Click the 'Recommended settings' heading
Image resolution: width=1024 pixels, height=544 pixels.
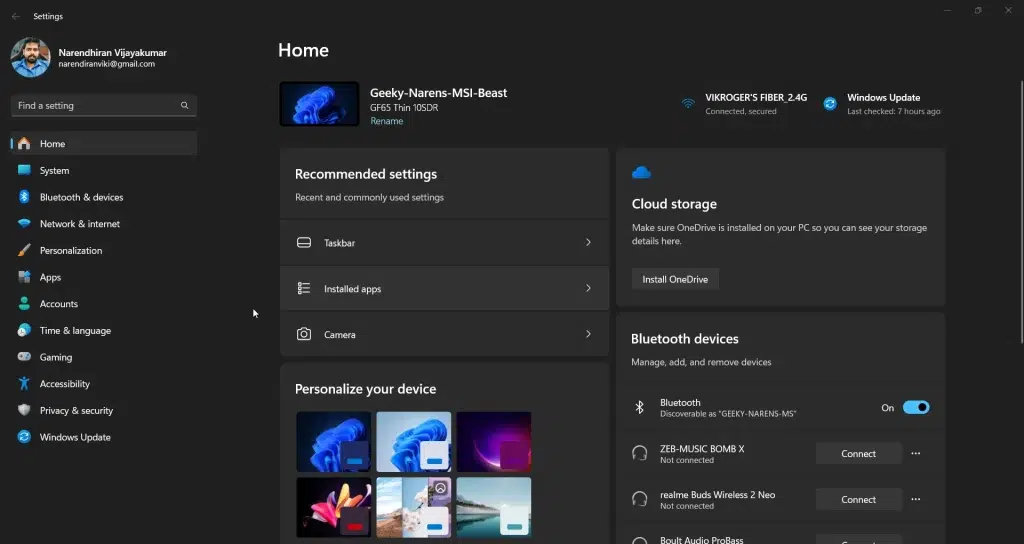[x=366, y=174]
